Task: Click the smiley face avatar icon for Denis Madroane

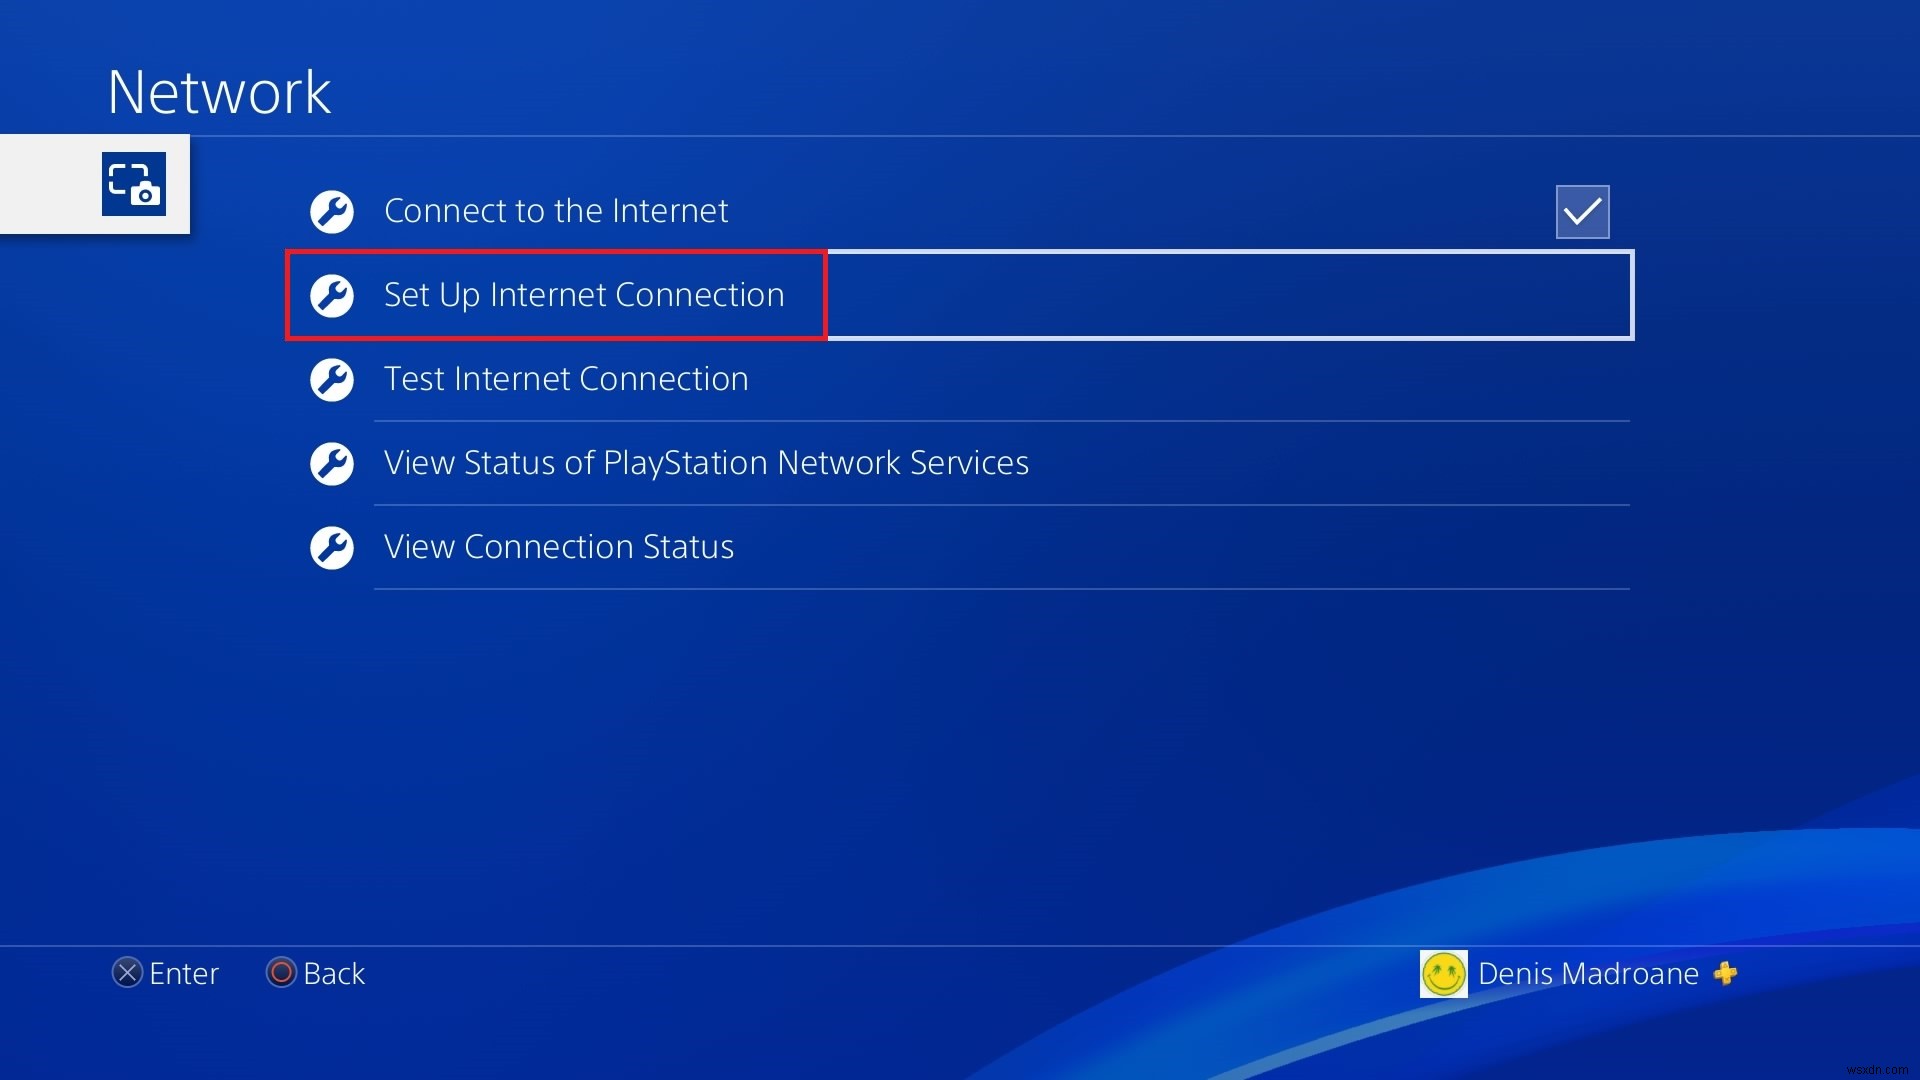Action: click(1445, 972)
